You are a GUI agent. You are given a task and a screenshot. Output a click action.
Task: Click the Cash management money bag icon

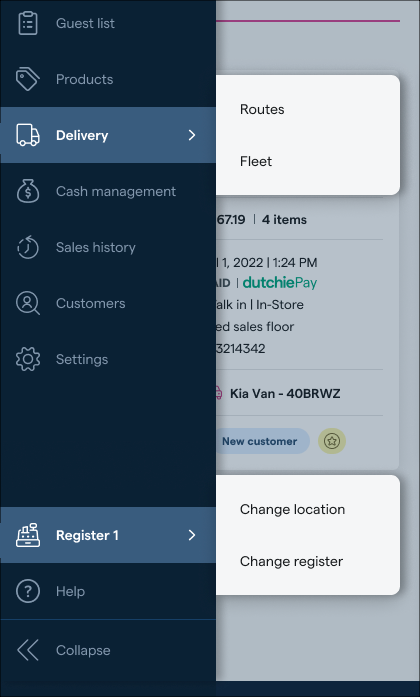[28, 191]
